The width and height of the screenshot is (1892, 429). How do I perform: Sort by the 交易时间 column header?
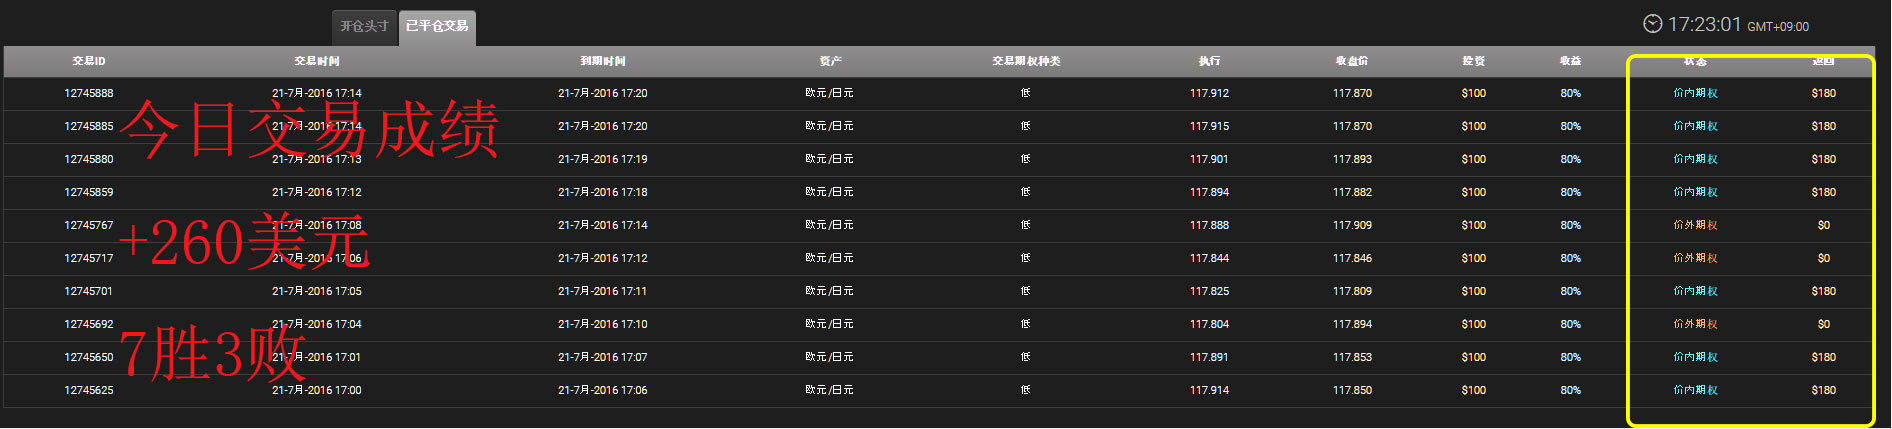pos(317,61)
